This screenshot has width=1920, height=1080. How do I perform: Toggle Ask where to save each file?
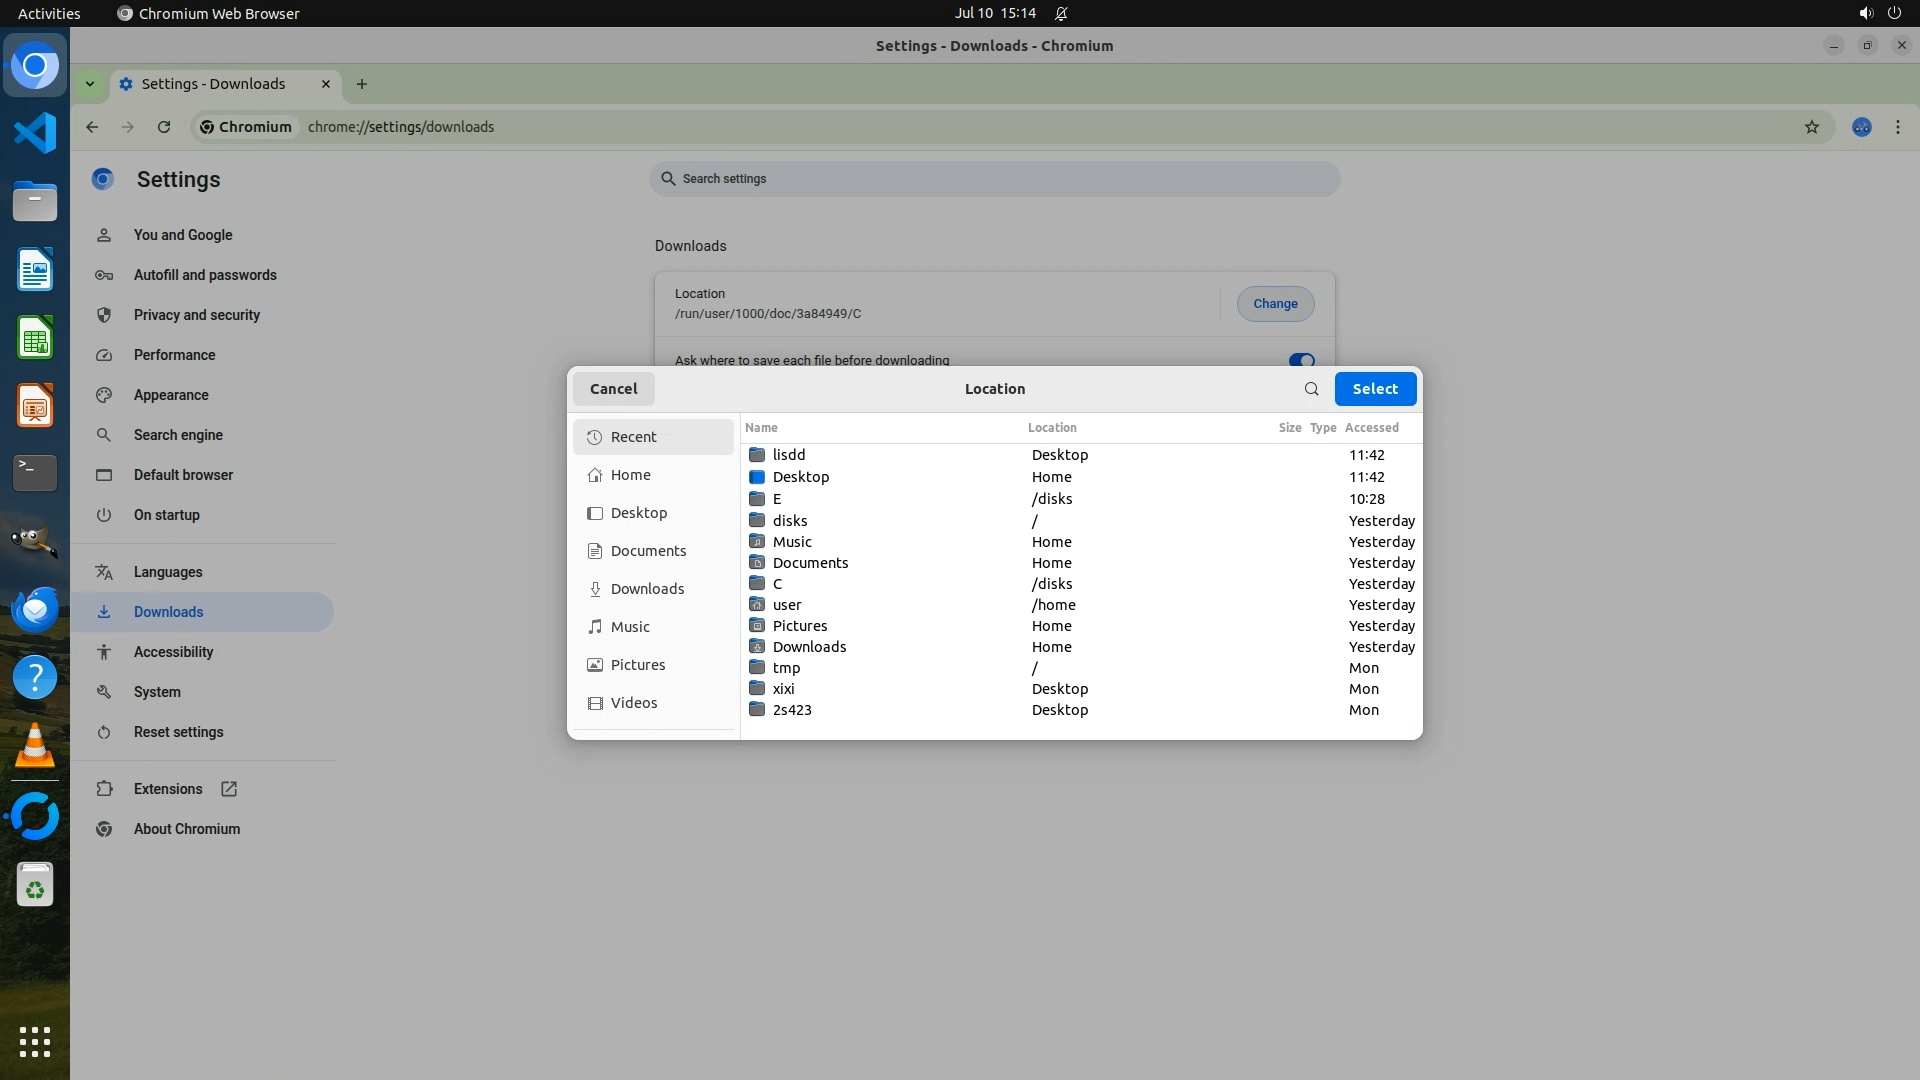point(1300,360)
